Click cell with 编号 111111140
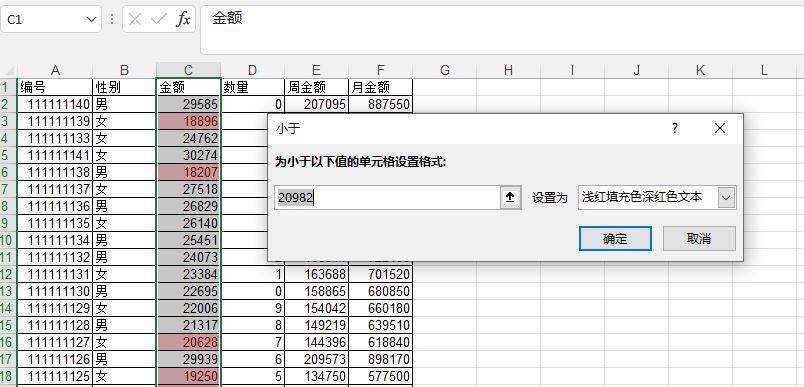804x387 pixels. coord(55,105)
